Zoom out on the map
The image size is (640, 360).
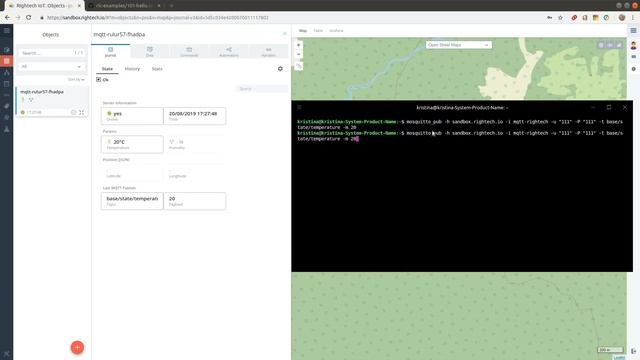tap(299, 54)
